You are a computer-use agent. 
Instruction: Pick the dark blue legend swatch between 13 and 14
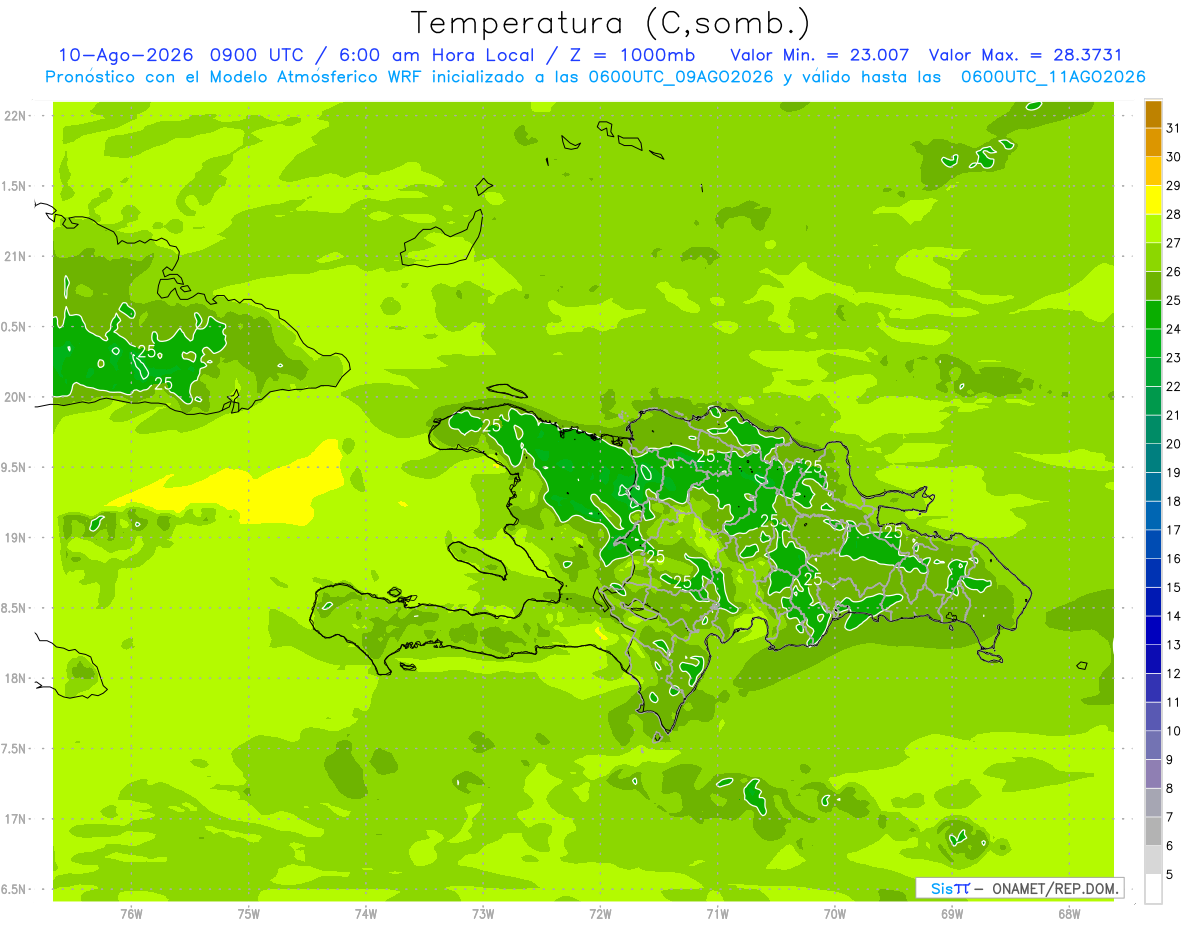tap(1153, 631)
